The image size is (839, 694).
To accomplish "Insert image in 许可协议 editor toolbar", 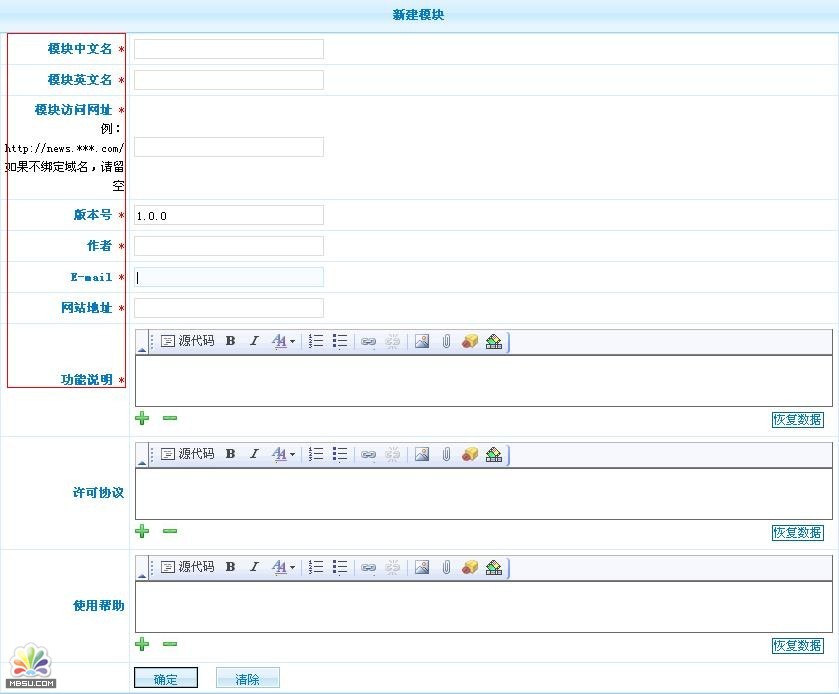I will [x=422, y=454].
